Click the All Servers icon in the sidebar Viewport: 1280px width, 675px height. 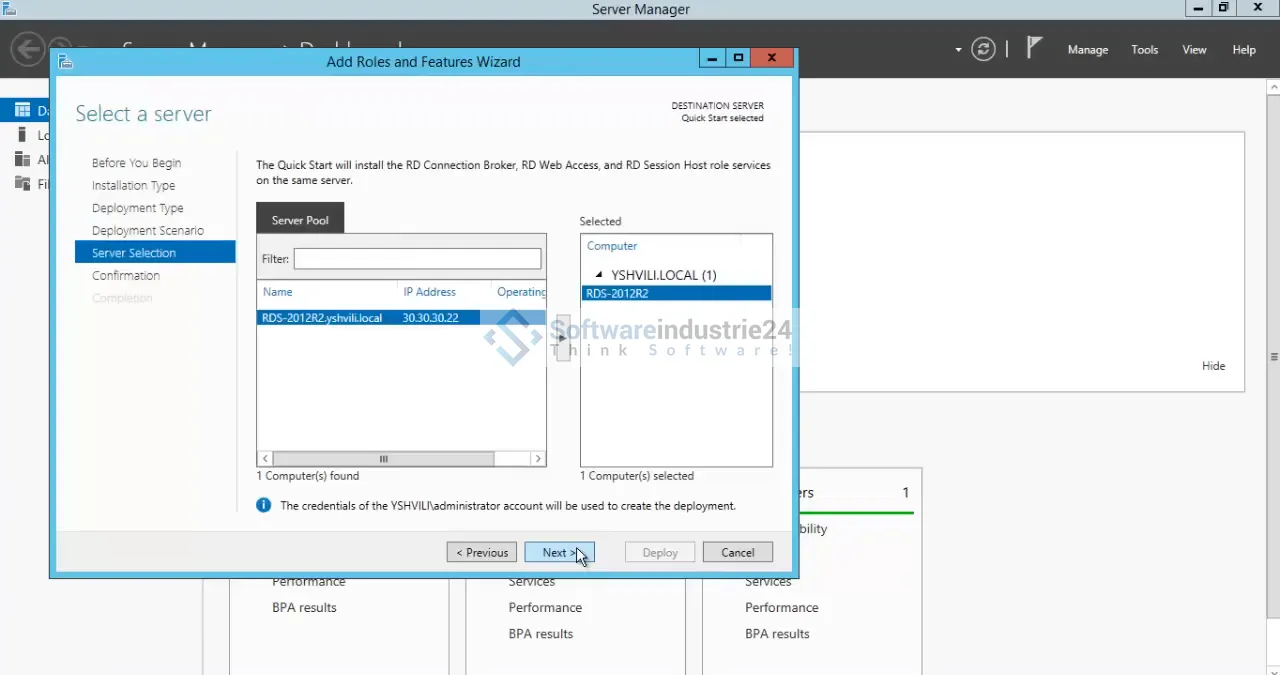point(22,159)
